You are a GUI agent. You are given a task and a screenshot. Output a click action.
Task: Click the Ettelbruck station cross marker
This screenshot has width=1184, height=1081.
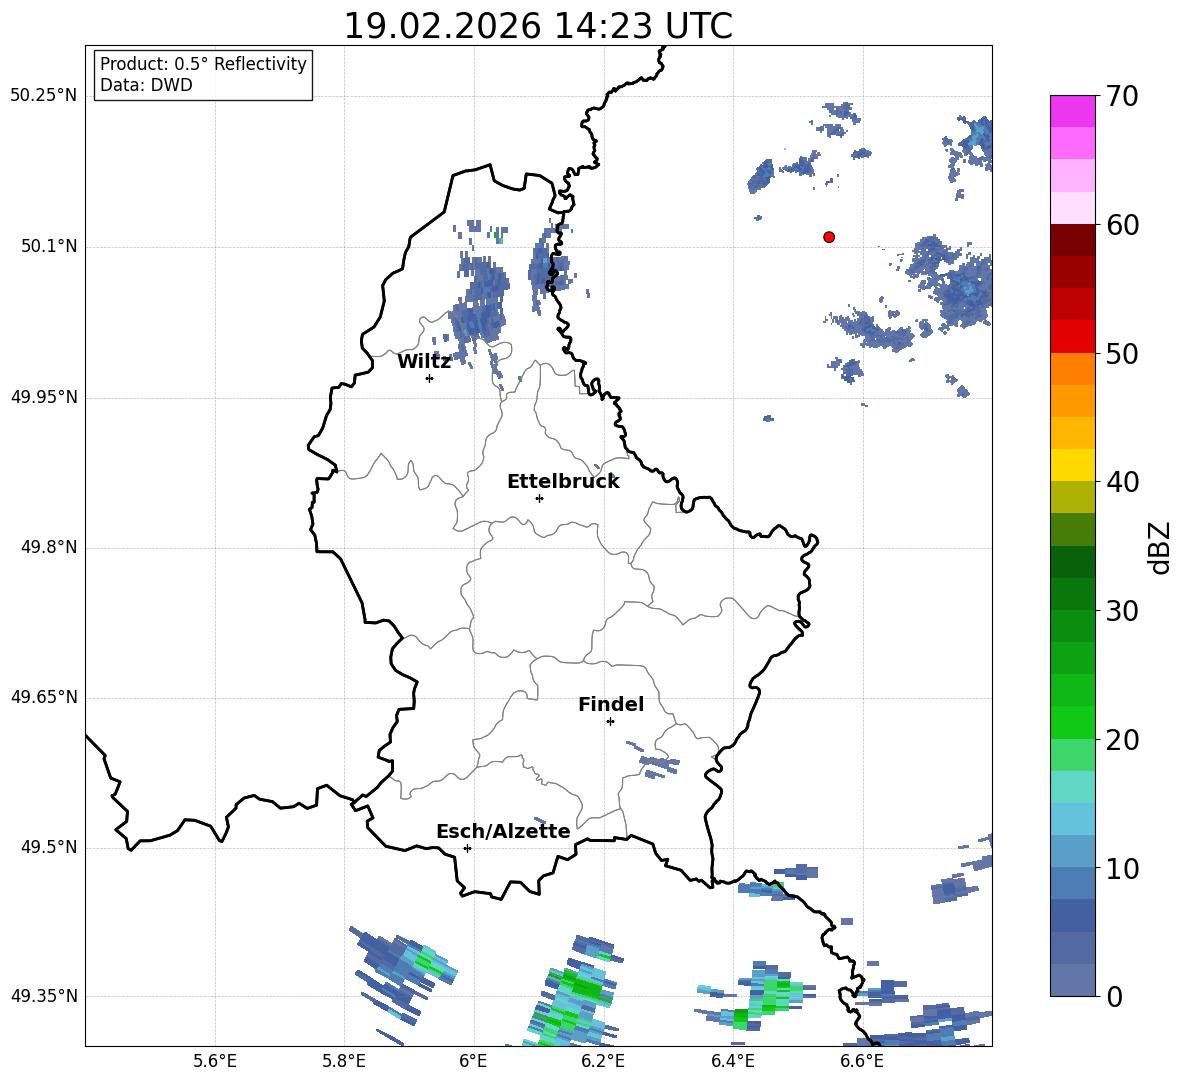[539, 498]
